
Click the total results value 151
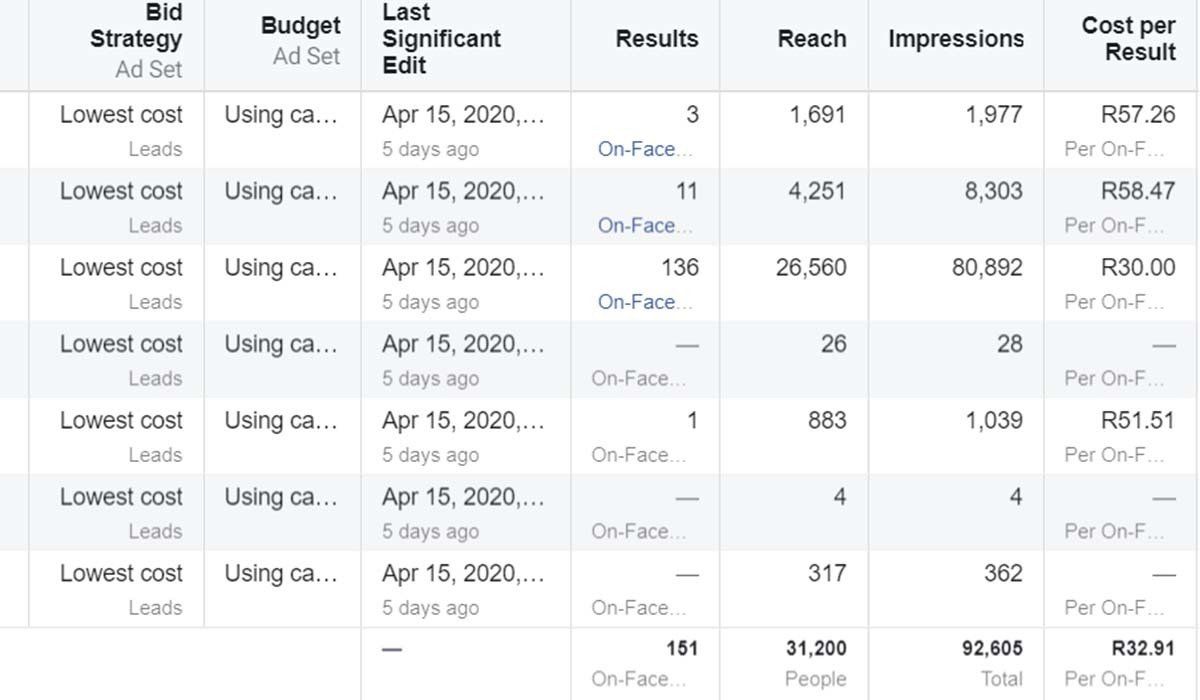click(x=682, y=649)
